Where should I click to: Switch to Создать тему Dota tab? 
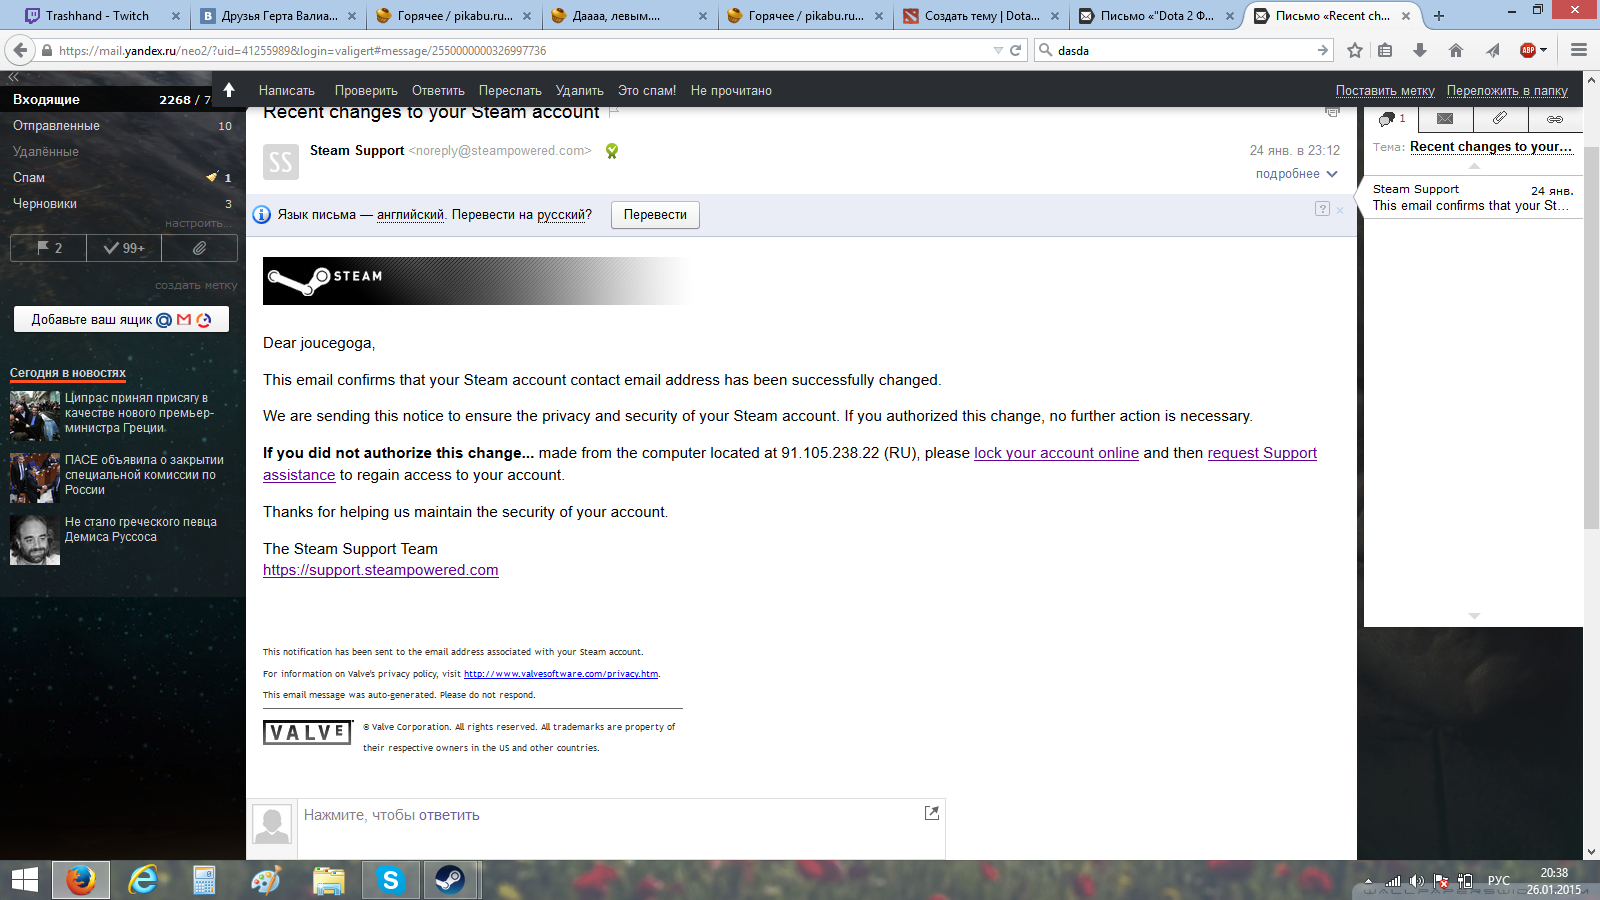tap(981, 16)
